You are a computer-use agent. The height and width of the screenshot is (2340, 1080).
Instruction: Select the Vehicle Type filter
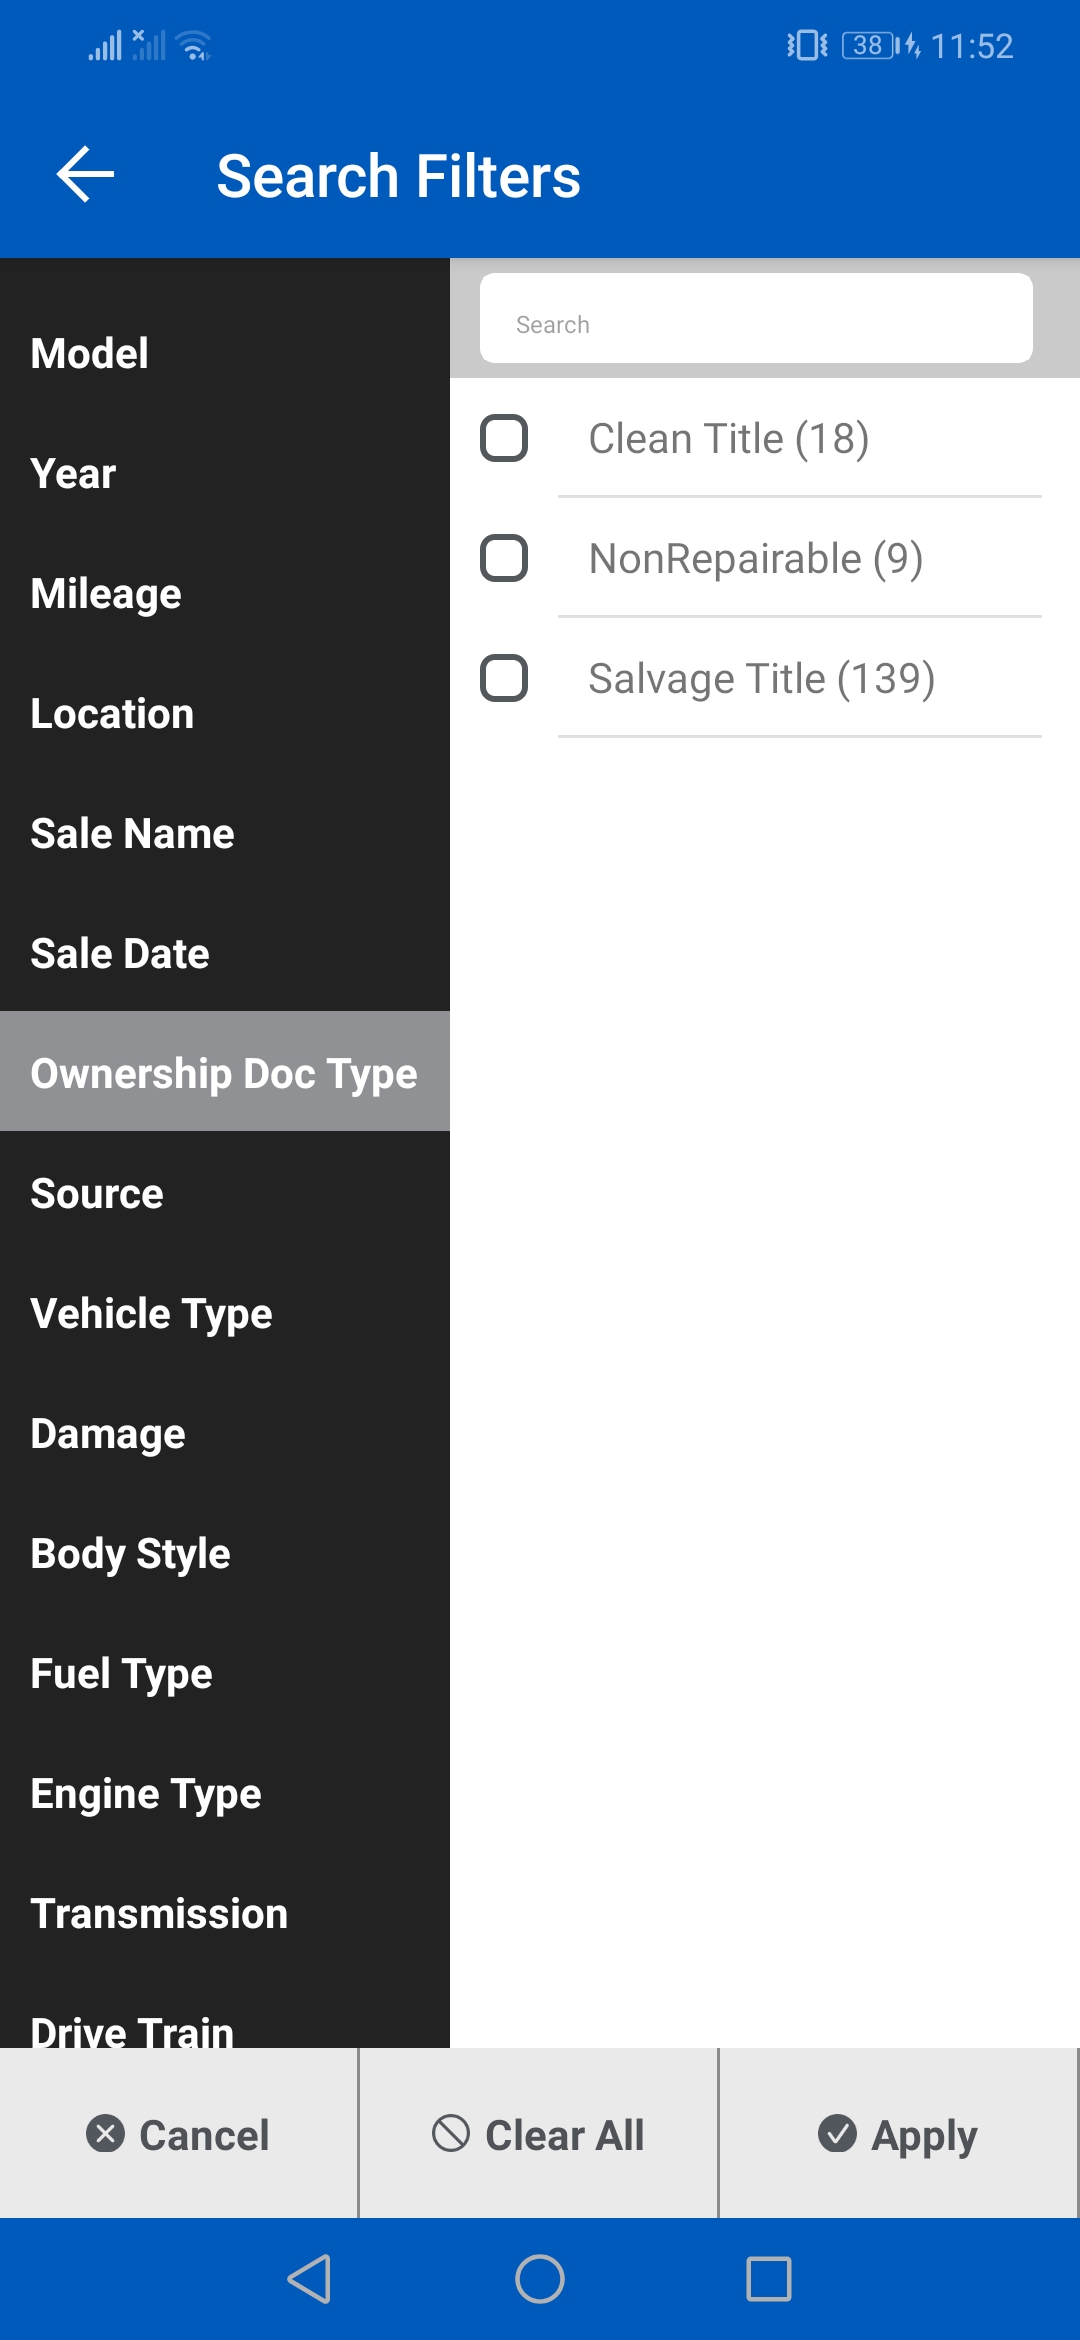[x=152, y=1314]
